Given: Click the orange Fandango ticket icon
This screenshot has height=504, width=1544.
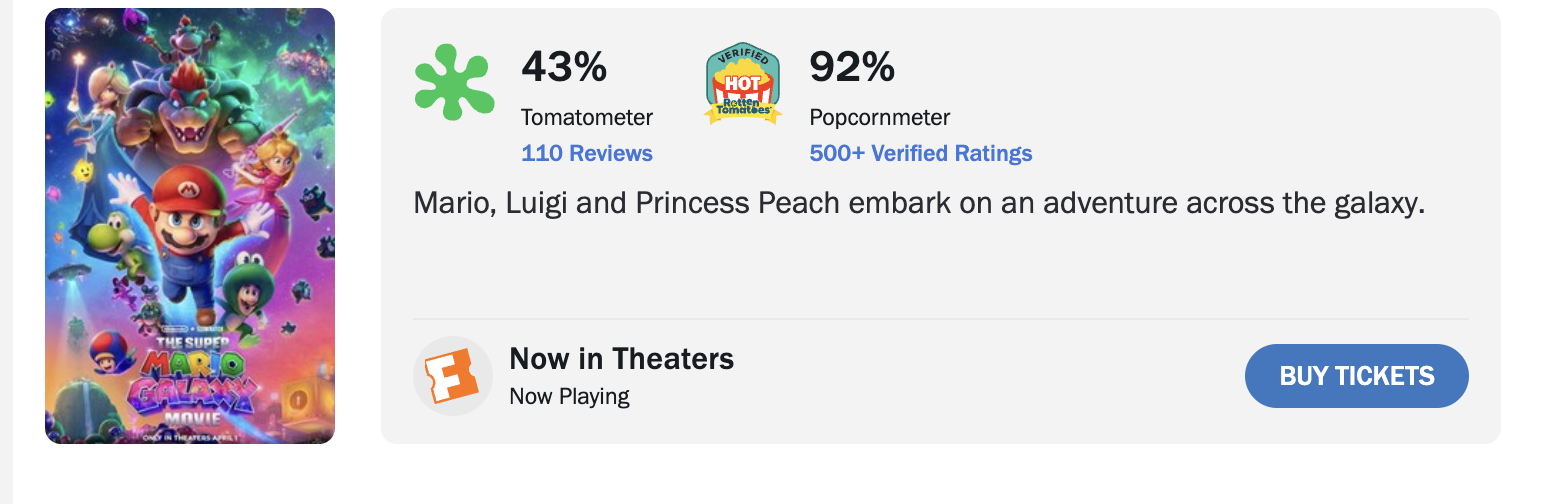Looking at the screenshot, I should tap(453, 375).
